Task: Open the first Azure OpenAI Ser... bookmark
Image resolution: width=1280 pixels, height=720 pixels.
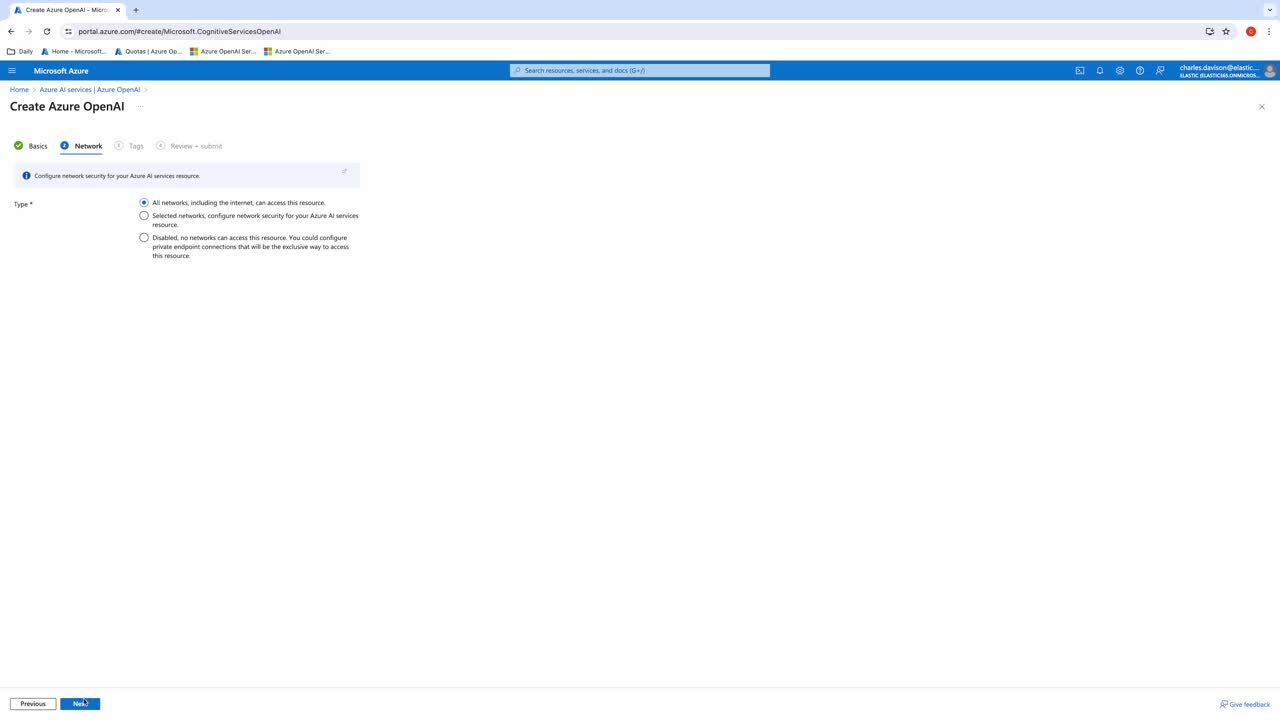Action: (223, 51)
